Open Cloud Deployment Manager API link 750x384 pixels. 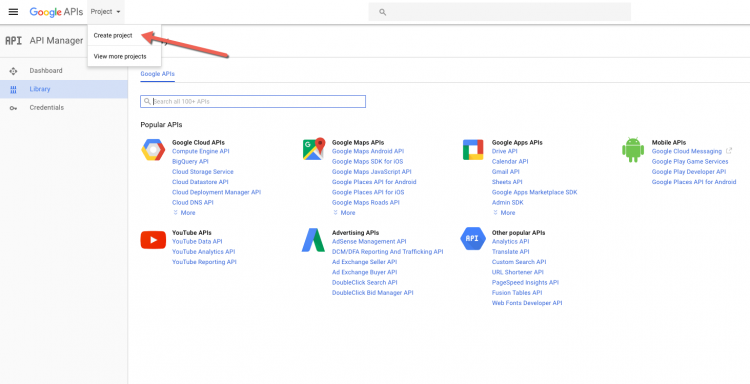(216, 192)
